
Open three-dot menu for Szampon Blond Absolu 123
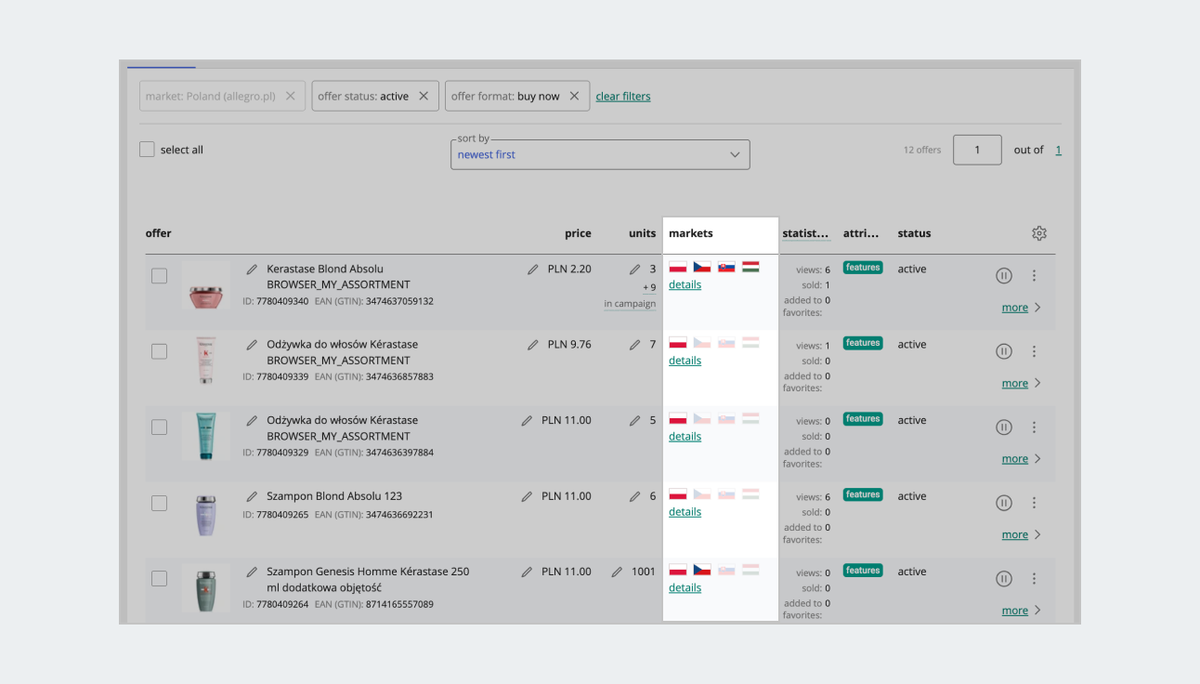coord(1034,503)
